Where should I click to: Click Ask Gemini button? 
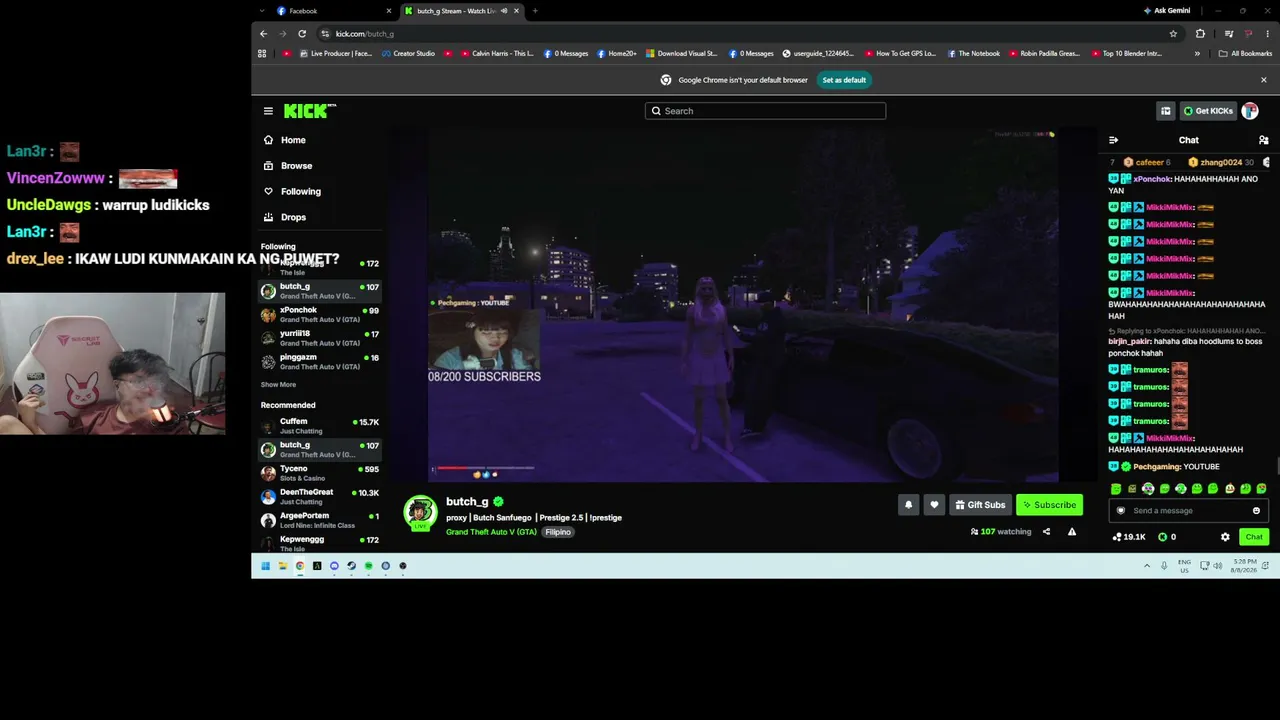point(1168,11)
